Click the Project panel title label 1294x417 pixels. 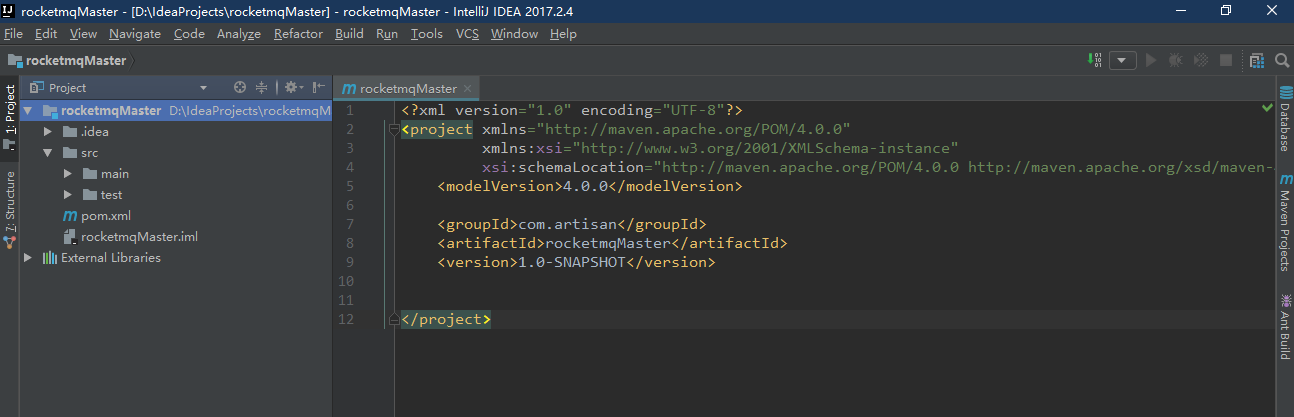click(67, 88)
